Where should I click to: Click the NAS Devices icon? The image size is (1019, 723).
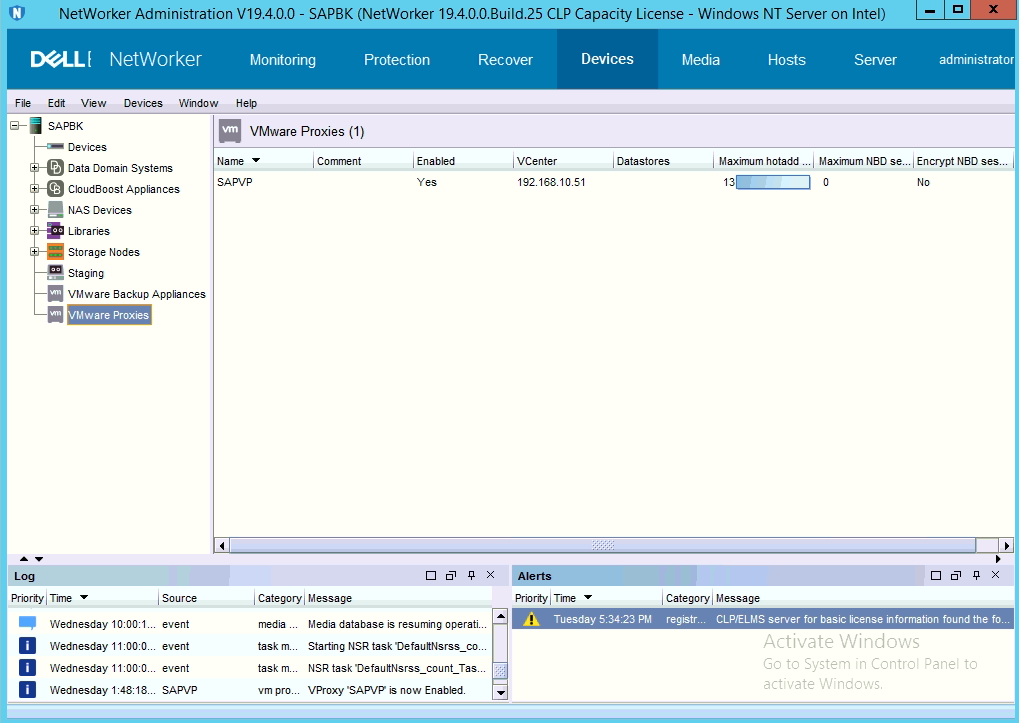(56, 210)
